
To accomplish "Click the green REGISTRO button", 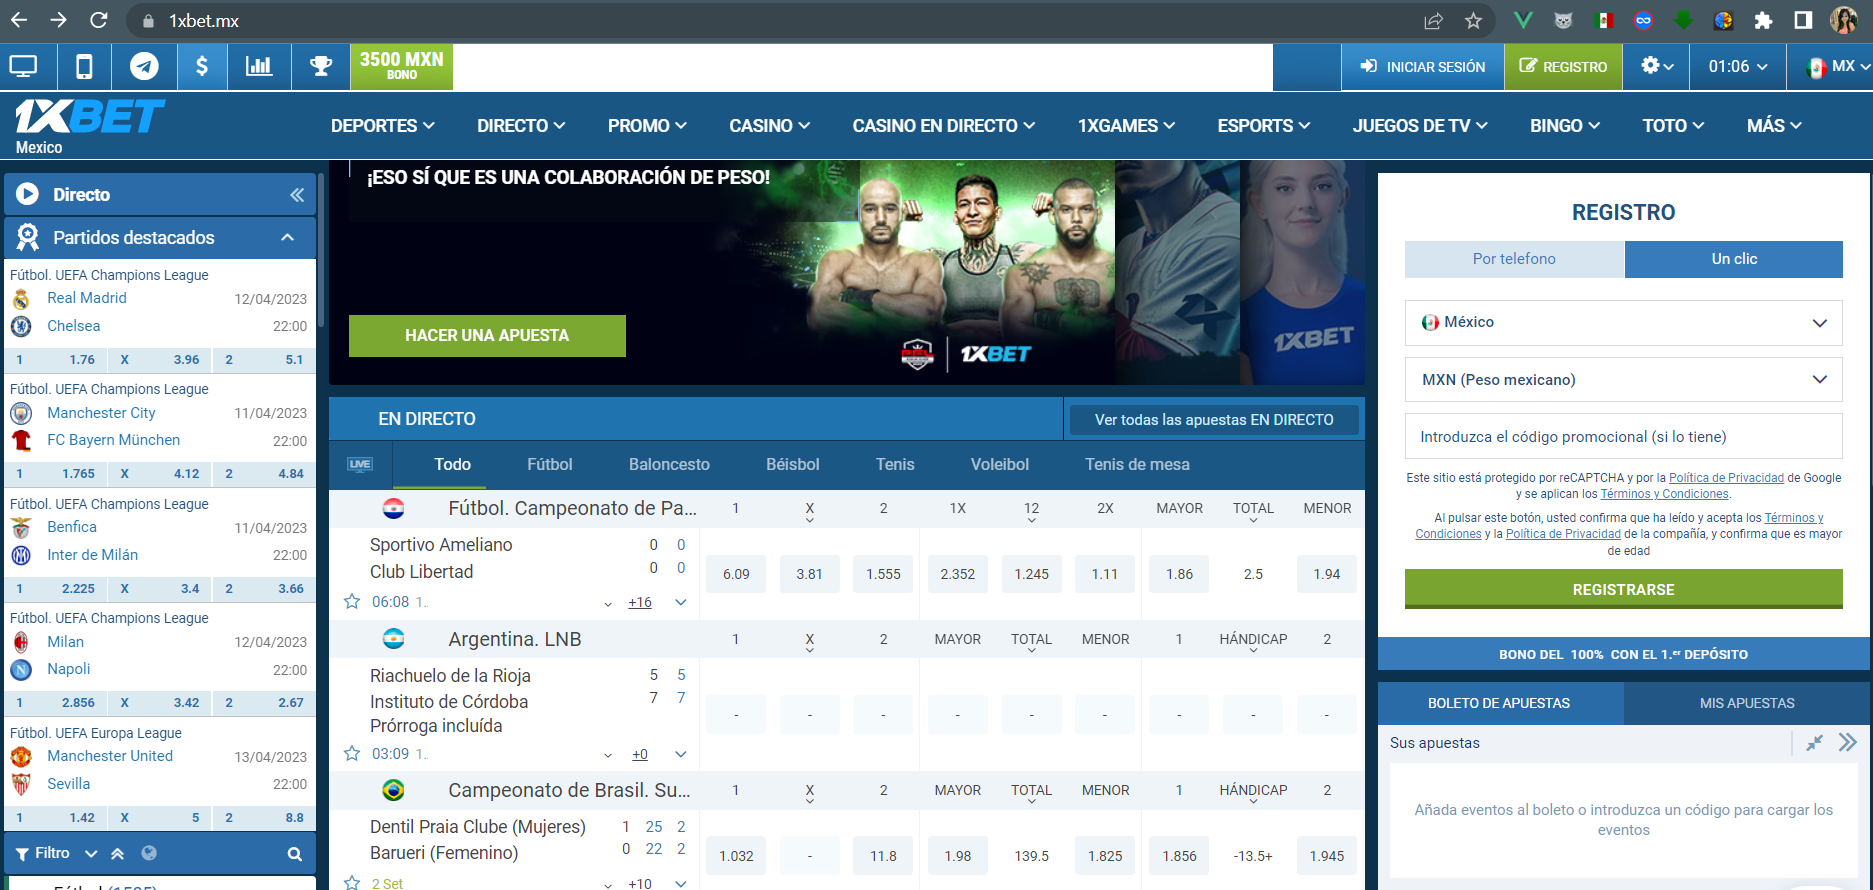I will [1563, 67].
